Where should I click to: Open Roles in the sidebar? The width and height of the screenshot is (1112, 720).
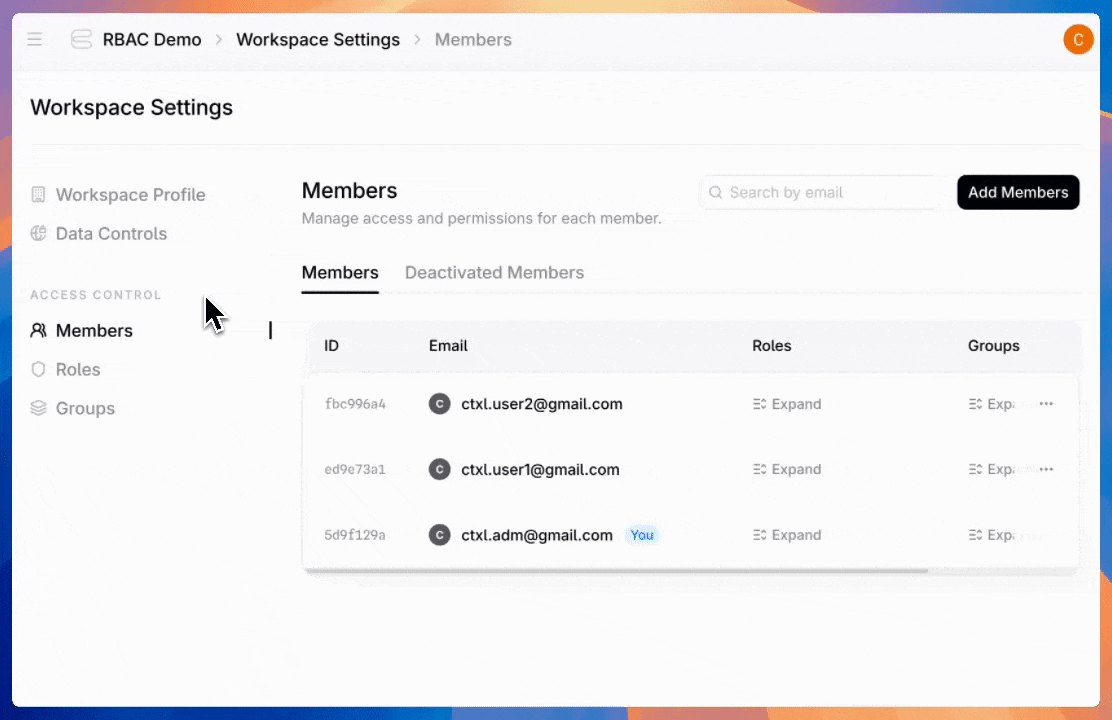tap(77, 370)
